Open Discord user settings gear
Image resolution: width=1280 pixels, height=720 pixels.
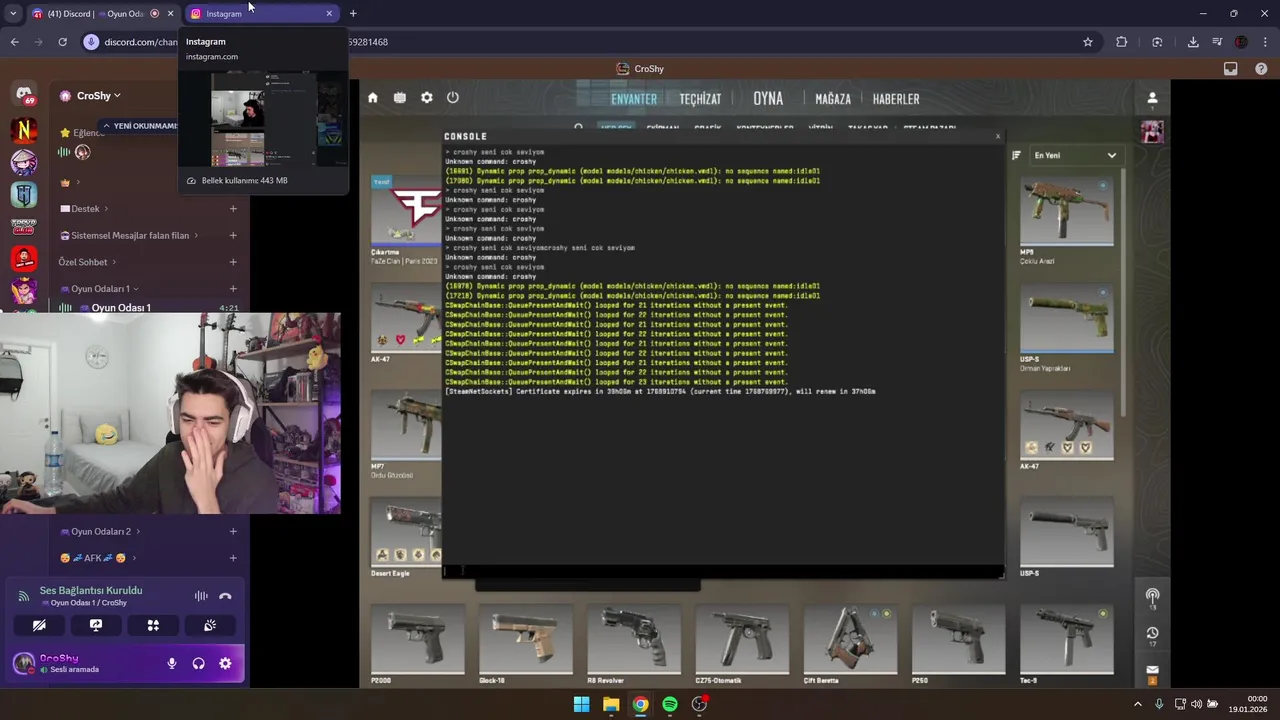pyautogui.click(x=225, y=663)
